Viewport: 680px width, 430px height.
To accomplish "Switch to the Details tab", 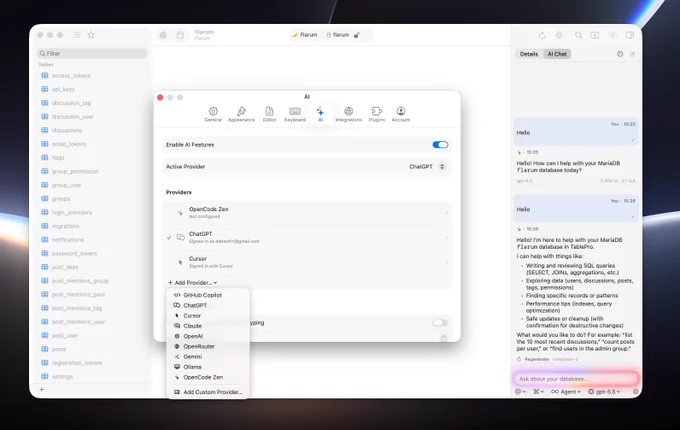I will pyautogui.click(x=529, y=54).
